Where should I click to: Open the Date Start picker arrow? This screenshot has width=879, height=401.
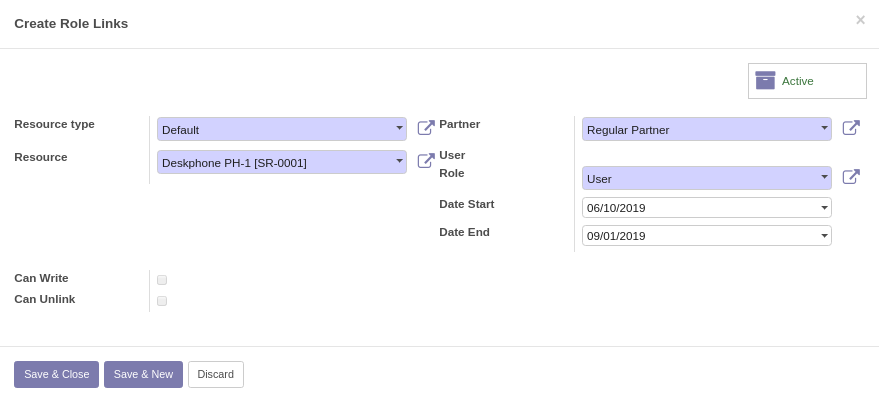(x=824, y=208)
